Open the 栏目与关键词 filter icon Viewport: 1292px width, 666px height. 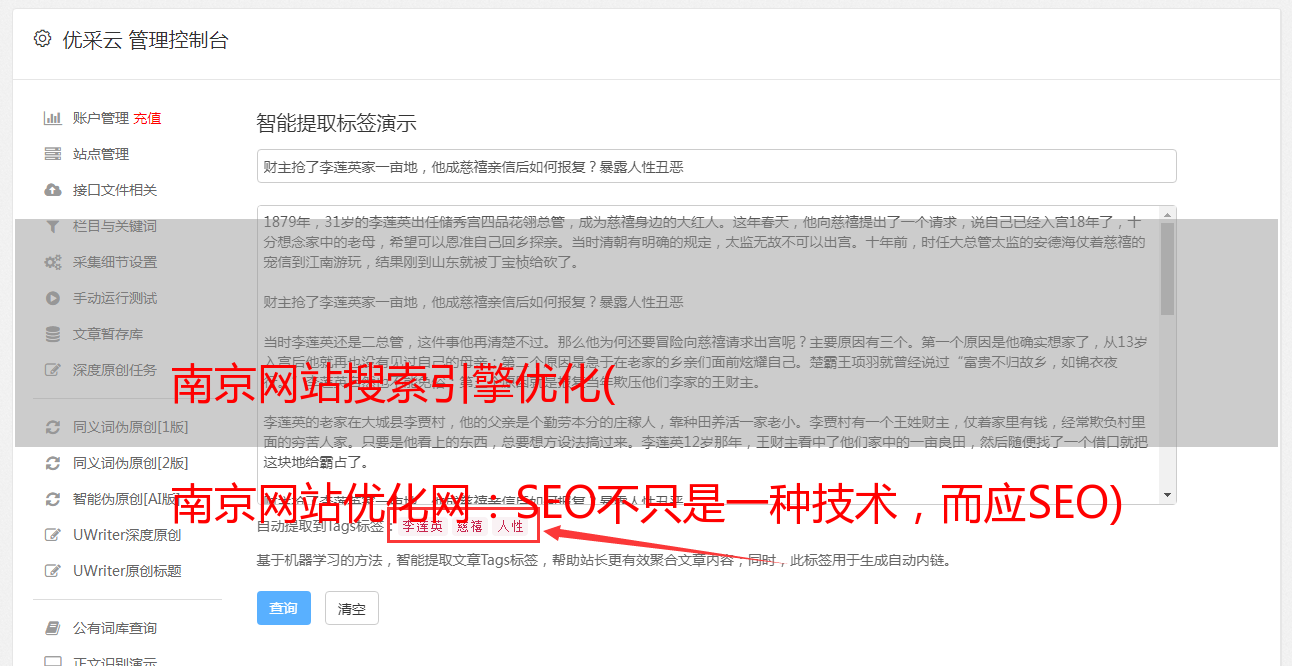(53, 226)
